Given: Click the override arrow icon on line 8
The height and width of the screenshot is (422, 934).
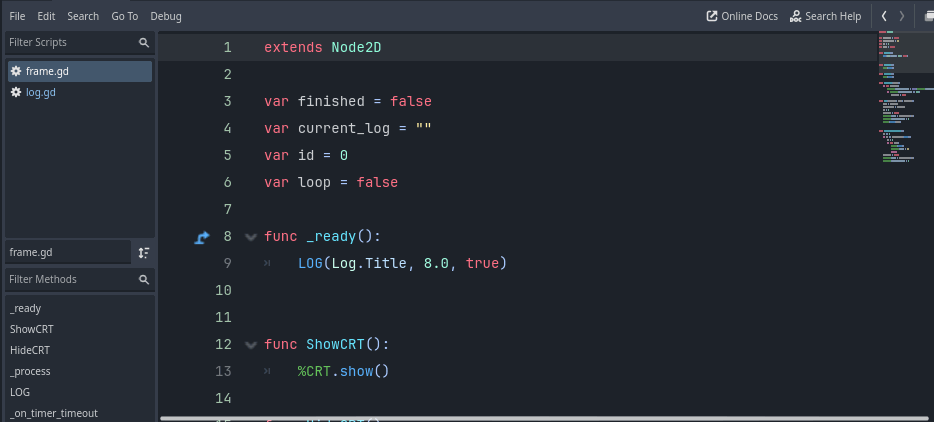Looking at the screenshot, I should click(x=202, y=237).
